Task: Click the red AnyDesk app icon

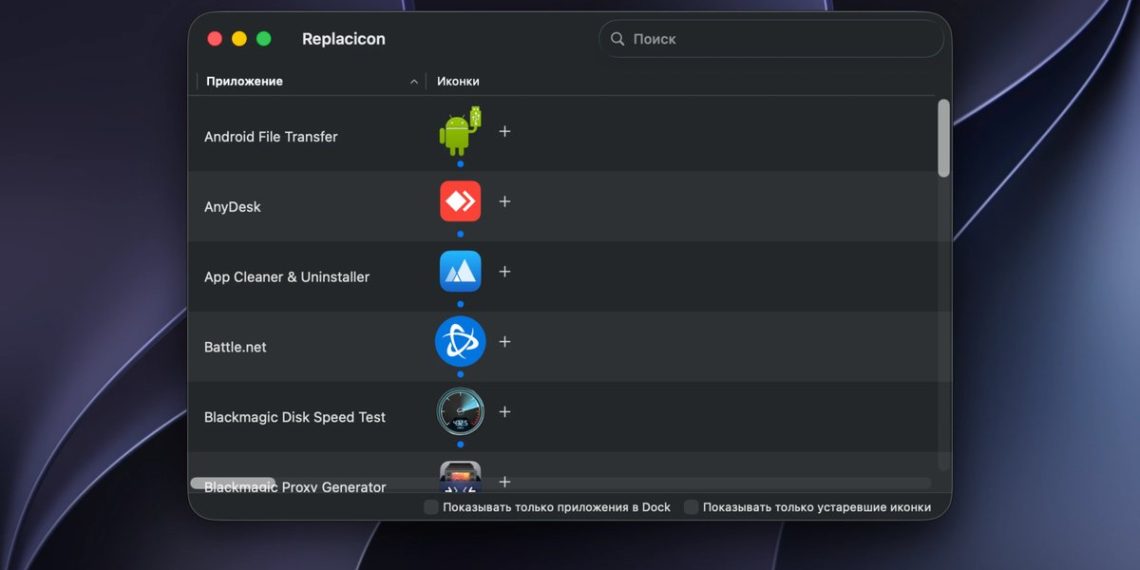Action: (x=460, y=201)
